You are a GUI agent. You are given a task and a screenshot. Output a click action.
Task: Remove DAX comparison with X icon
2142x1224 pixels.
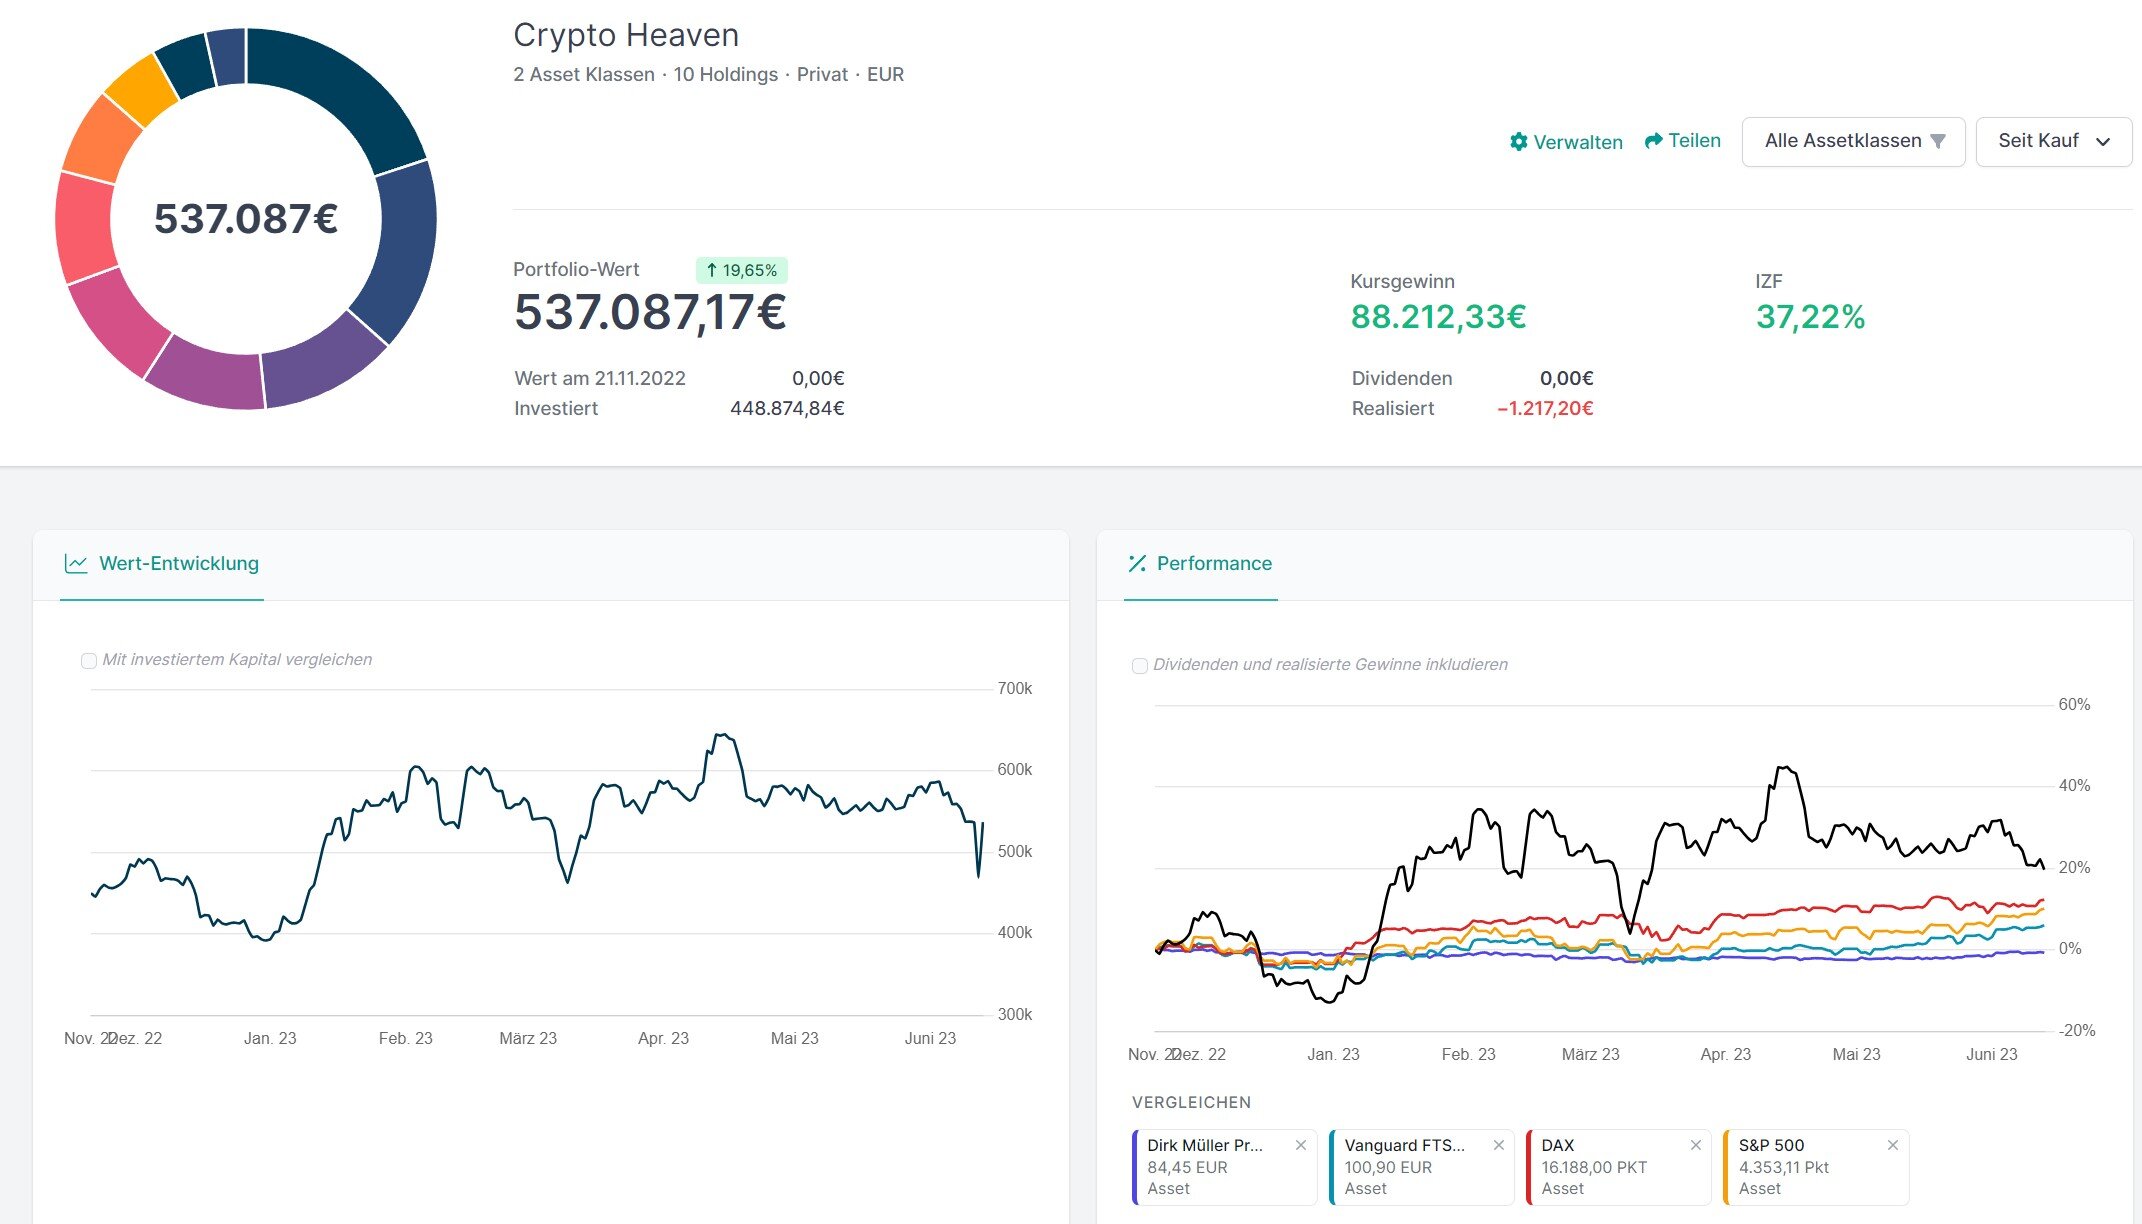(x=1695, y=1145)
